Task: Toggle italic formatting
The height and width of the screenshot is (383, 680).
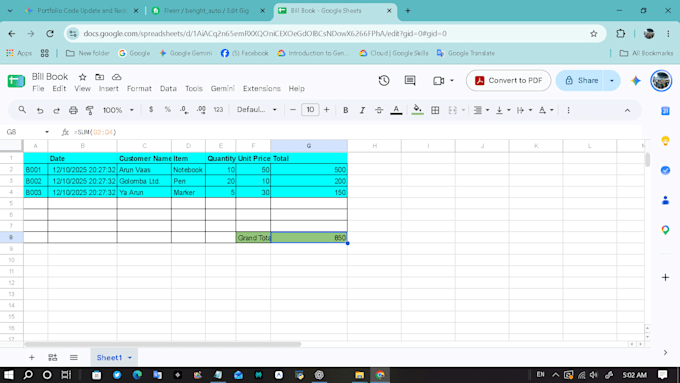Action: pyautogui.click(x=362, y=110)
